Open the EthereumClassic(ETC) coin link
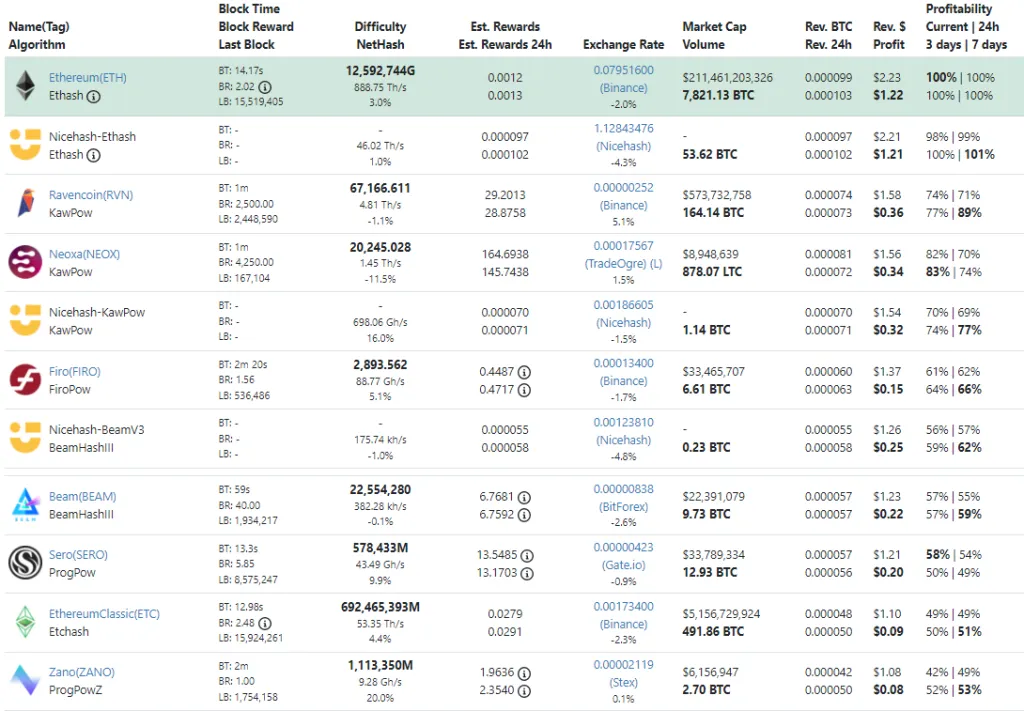Viewport: 1024px width, 711px height. (x=104, y=614)
